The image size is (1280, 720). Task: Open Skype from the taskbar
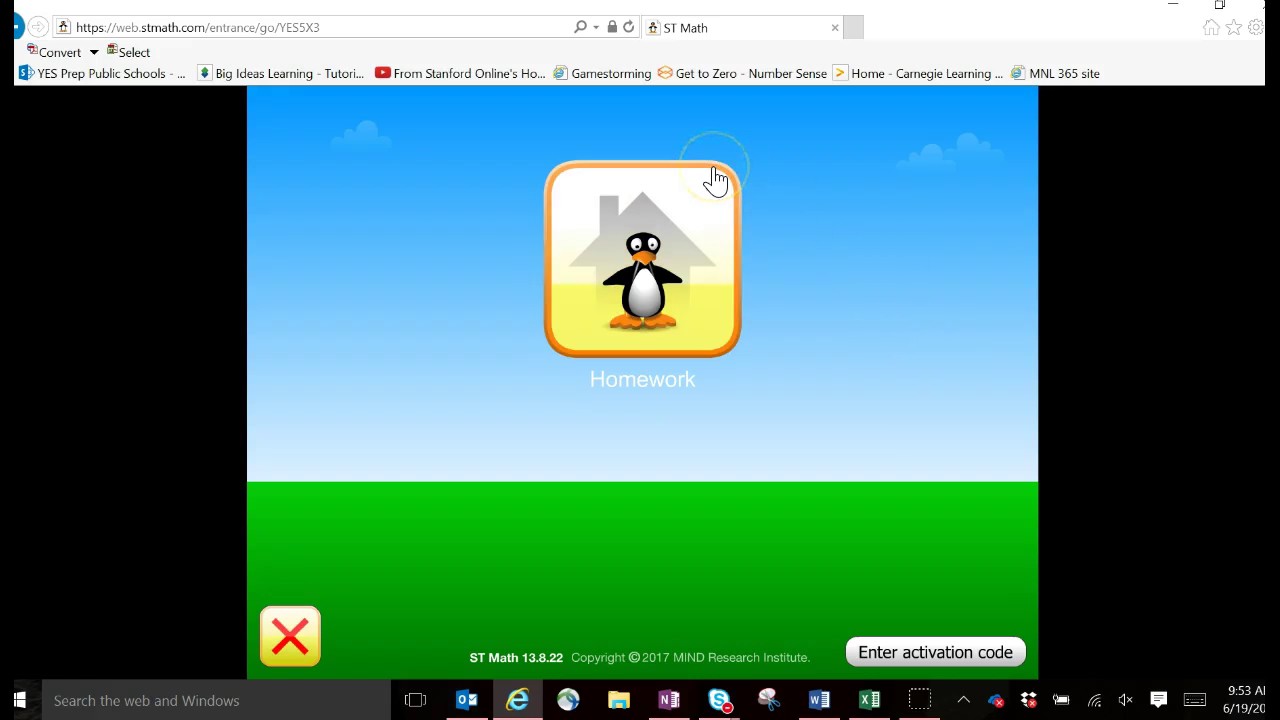(x=719, y=700)
